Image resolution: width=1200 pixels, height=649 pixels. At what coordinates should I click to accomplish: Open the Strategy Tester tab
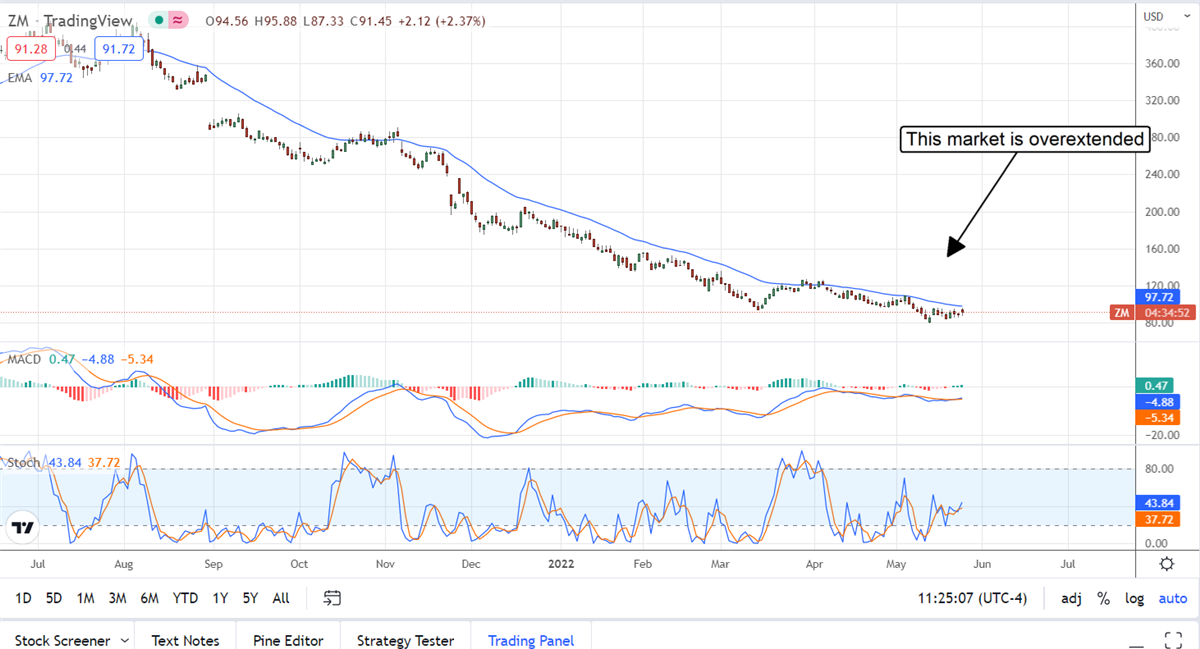[405, 640]
